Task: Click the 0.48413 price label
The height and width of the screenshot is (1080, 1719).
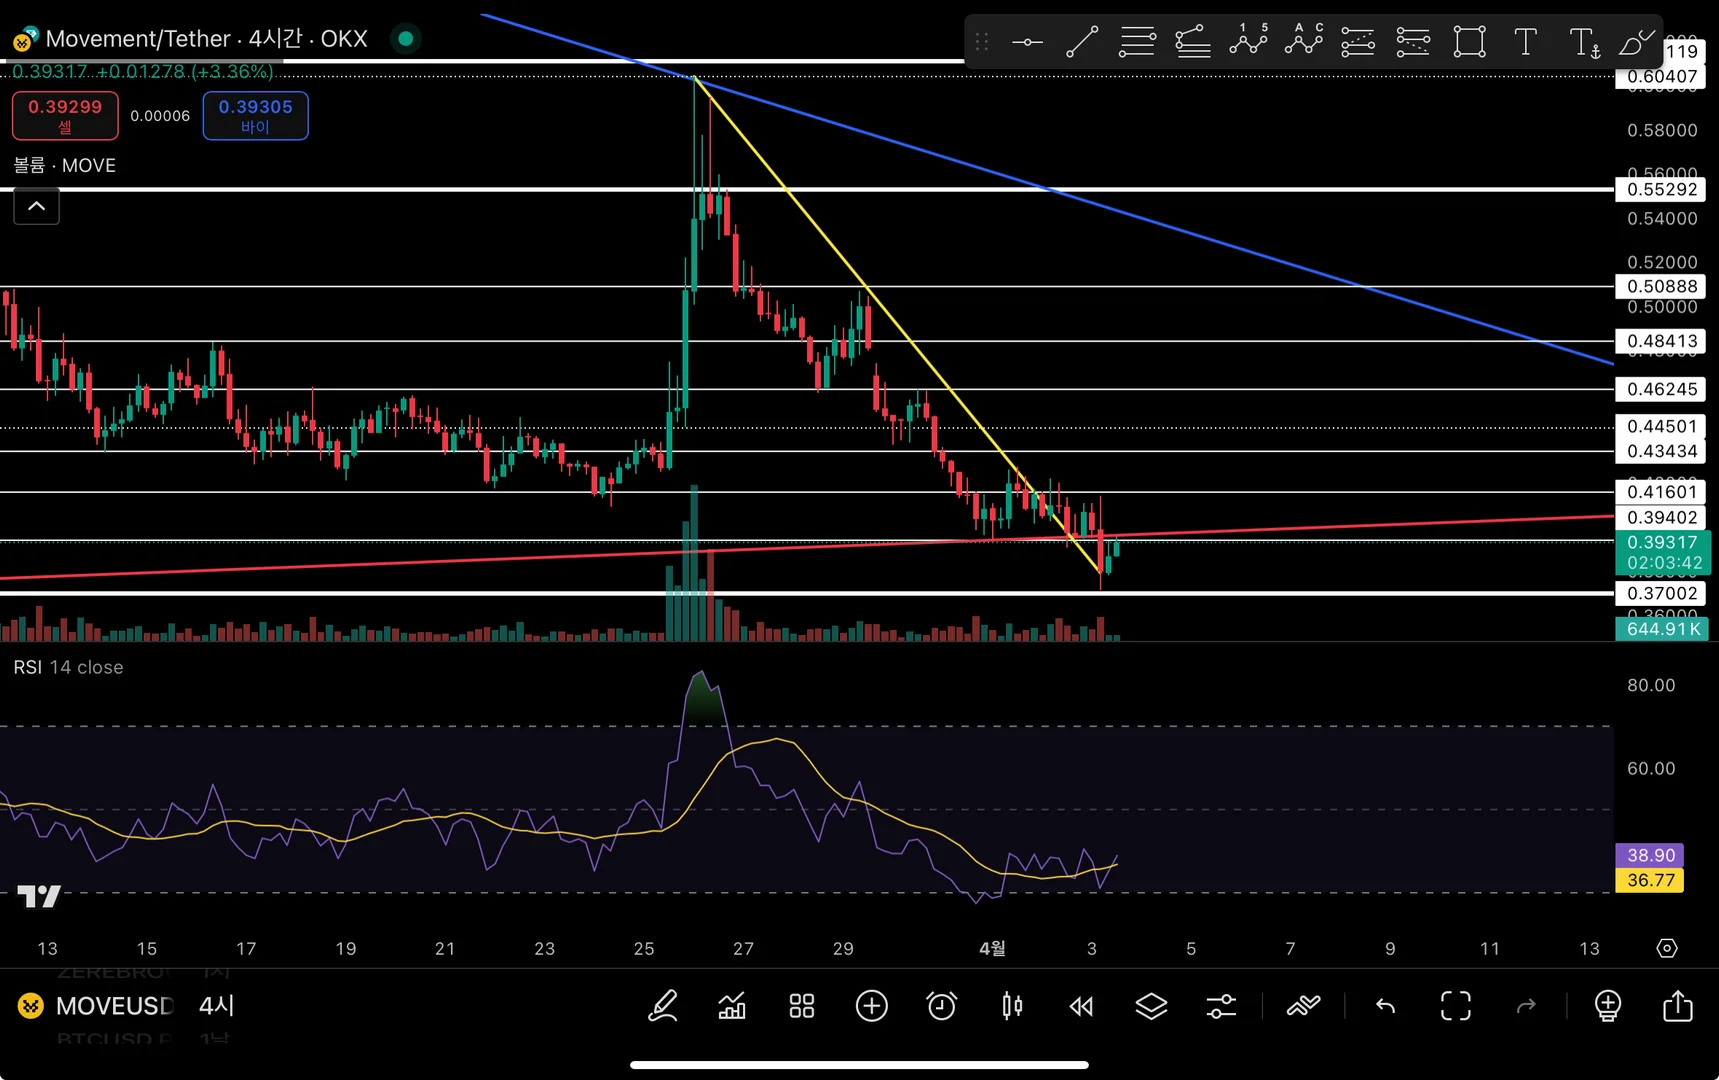Action: (1661, 341)
